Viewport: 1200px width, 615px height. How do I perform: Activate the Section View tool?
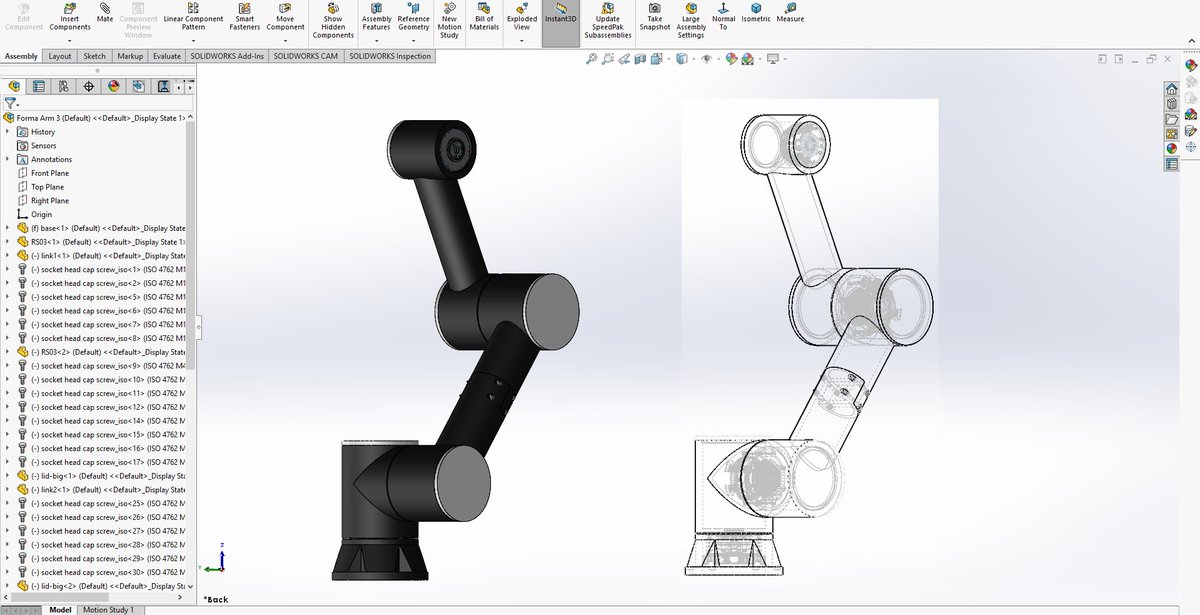(x=639, y=59)
